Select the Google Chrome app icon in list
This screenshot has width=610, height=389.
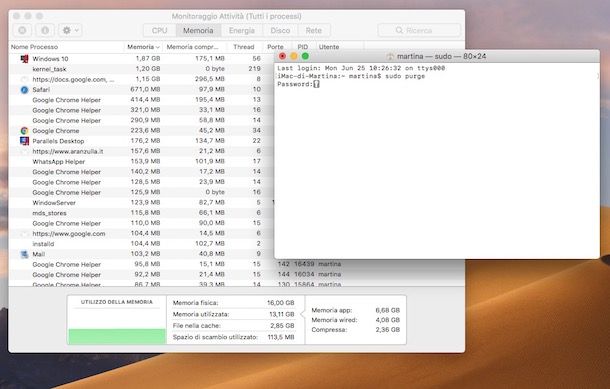24,131
